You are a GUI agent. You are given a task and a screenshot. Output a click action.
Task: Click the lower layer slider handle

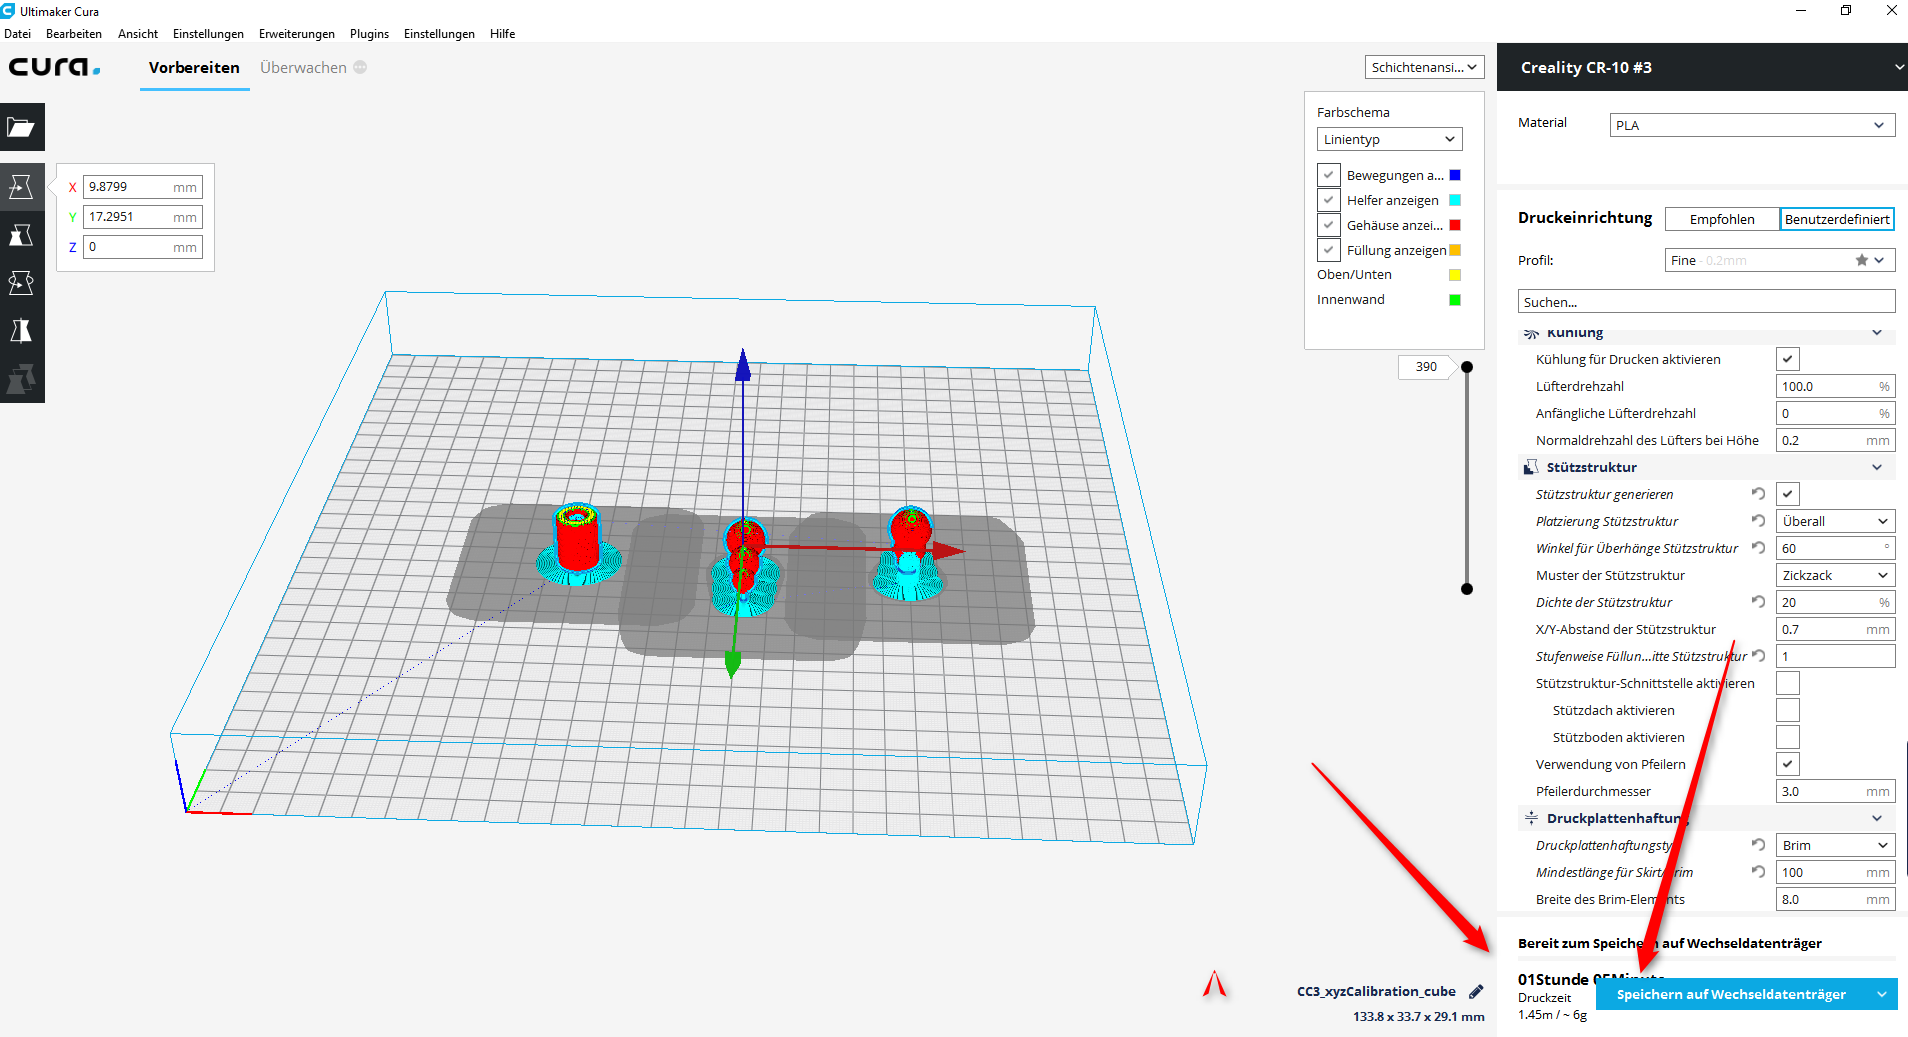(1467, 589)
